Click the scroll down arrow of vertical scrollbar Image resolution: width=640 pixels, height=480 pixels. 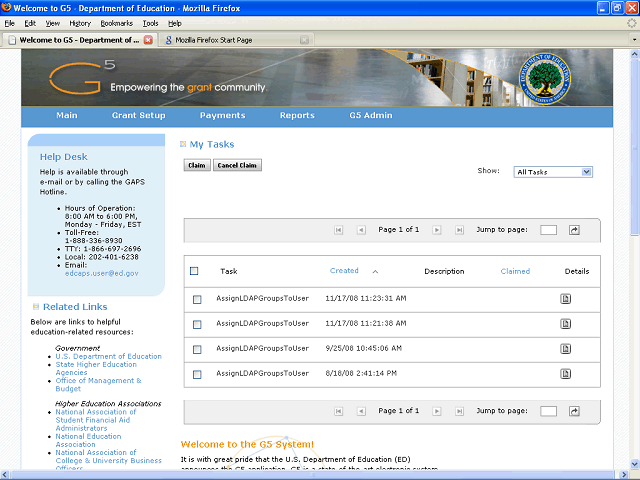click(634, 464)
